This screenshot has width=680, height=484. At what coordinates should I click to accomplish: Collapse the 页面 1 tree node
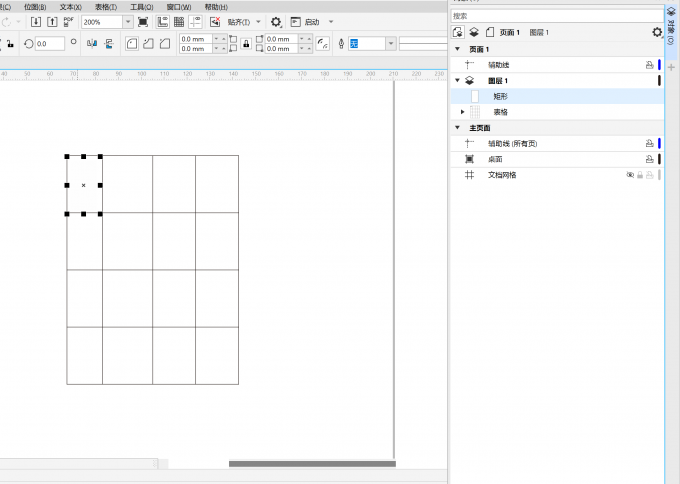[x=457, y=49]
